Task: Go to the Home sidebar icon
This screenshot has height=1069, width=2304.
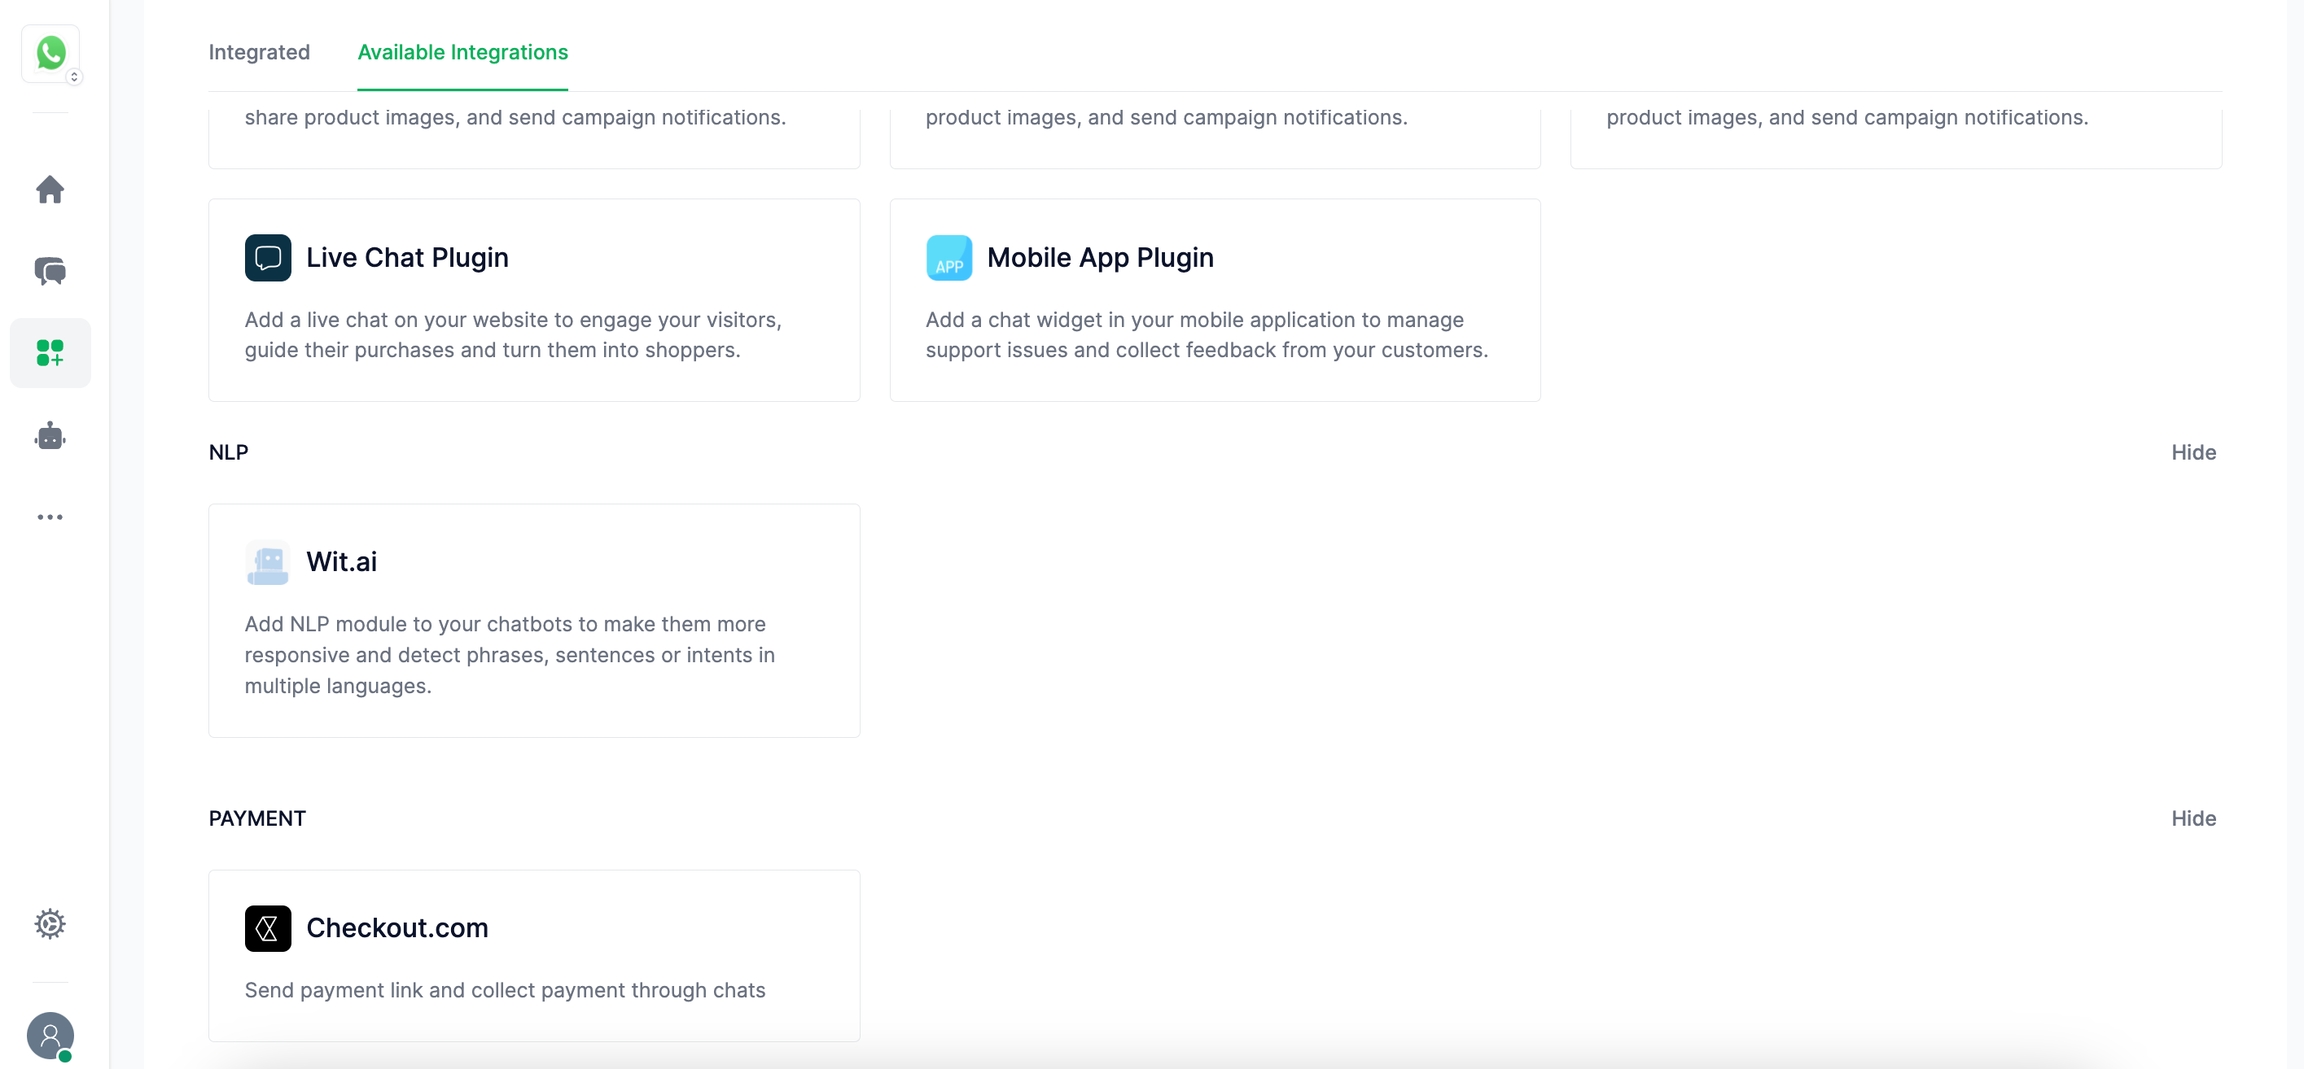Action: pos(50,189)
